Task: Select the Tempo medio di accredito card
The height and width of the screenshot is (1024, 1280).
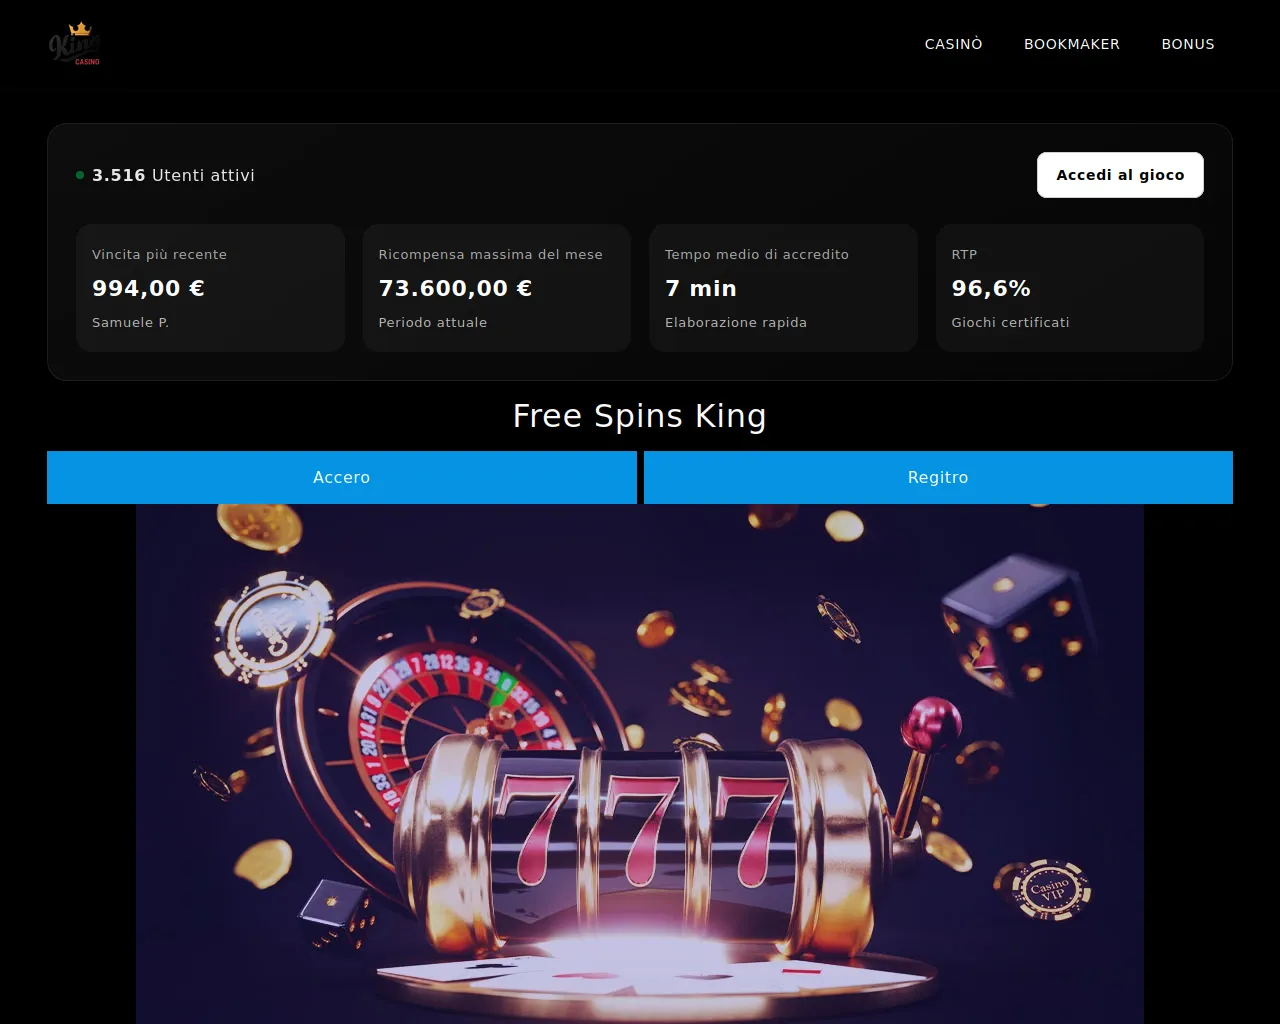Action: pyautogui.click(x=783, y=288)
